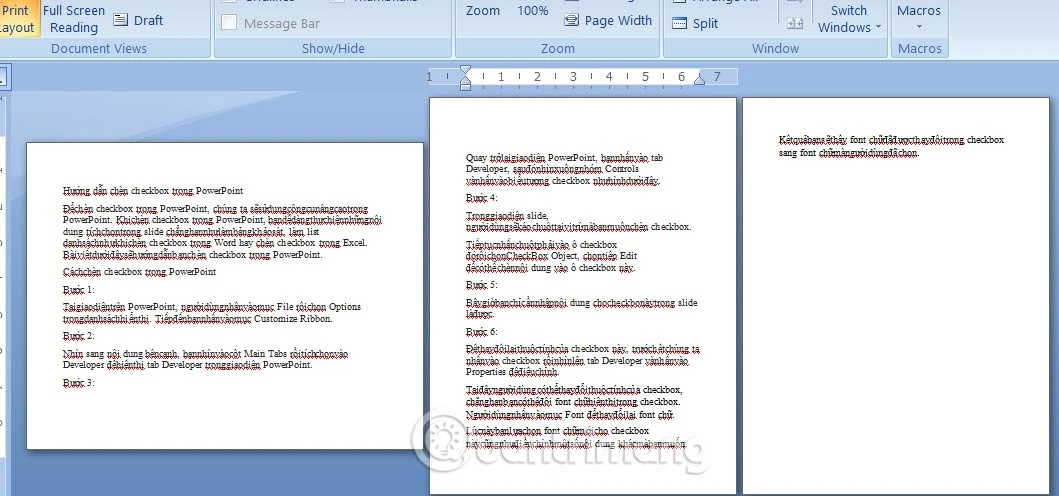This screenshot has width=1059, height=496.
Task: Switch to Draft view
Action: pyautogui.click(x=138, y=20)
